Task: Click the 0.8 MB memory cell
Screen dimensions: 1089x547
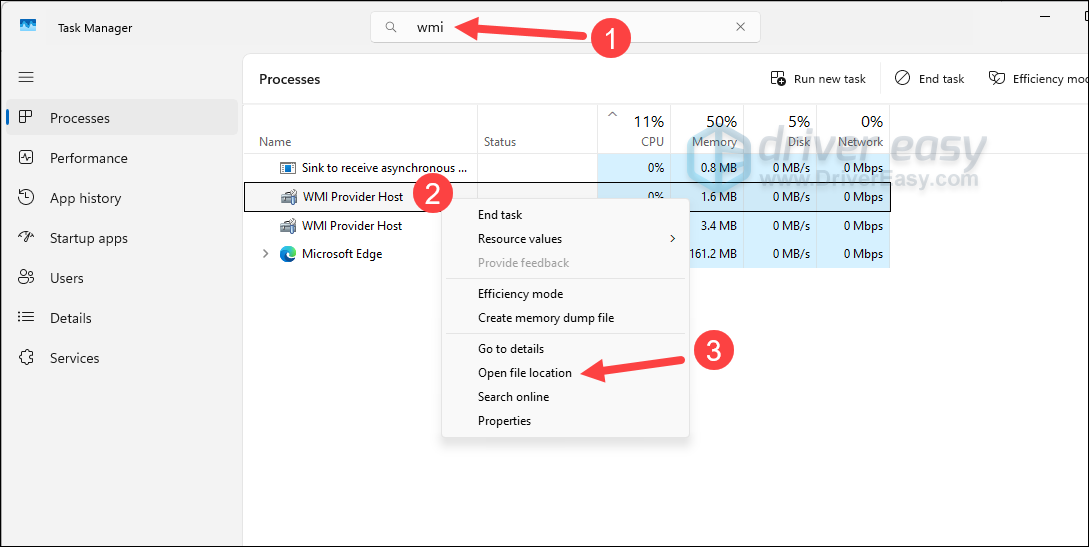Action: (707, 168)
